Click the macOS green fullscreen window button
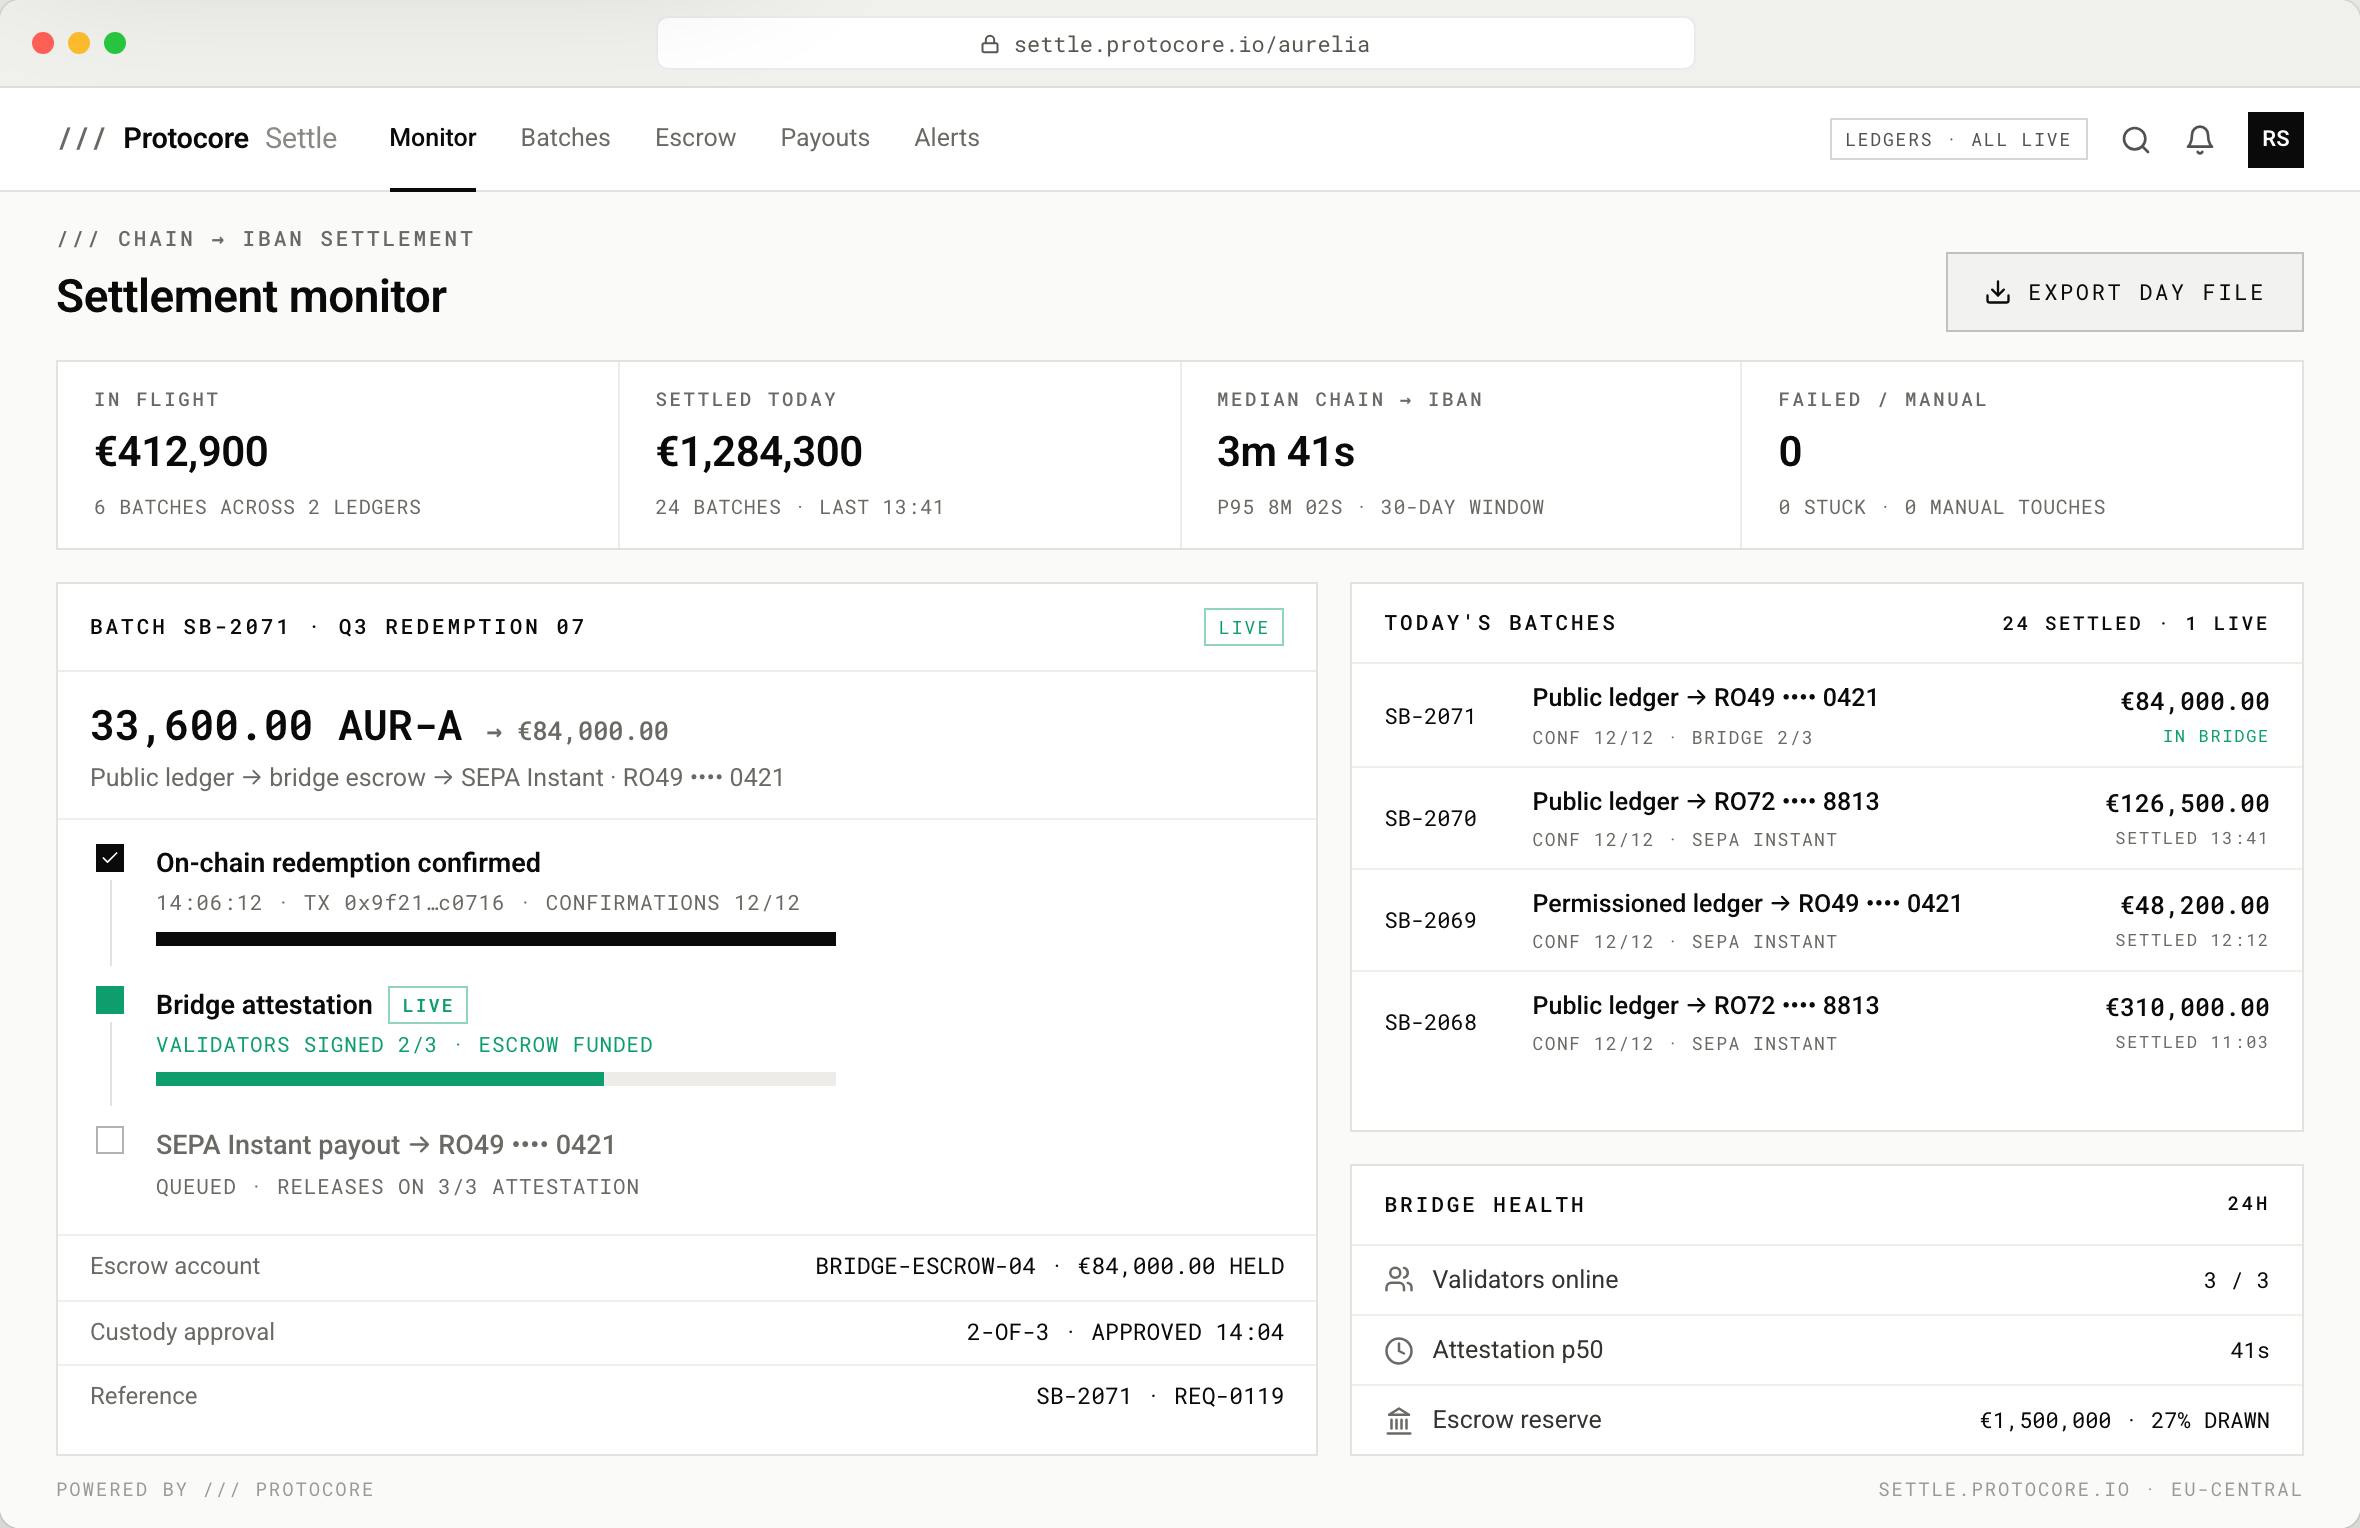This screenshot has height=1528, width=2360. point(115,43)
